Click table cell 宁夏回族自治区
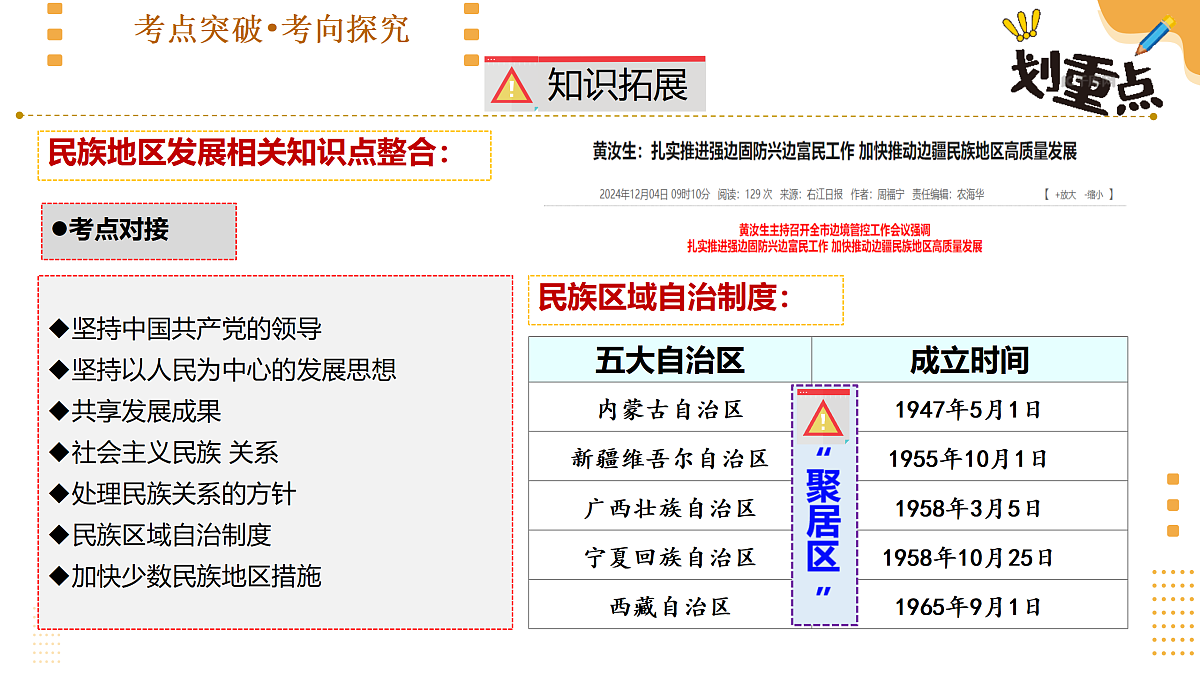This screenshot has height=675, width=1200. pyautogui.click(x=670, y=557)
